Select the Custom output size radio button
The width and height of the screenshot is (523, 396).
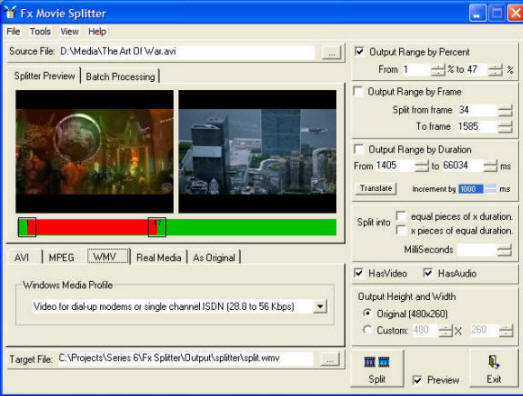367,330
